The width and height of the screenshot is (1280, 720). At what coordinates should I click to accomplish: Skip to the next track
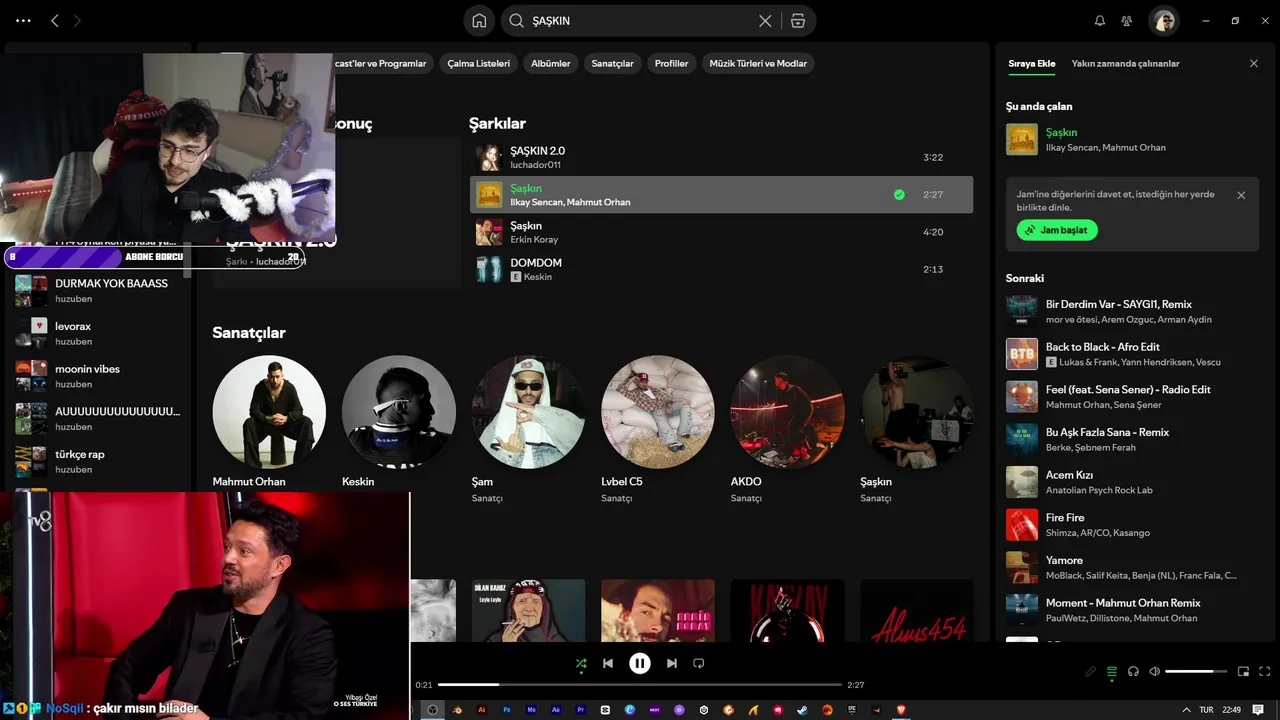(672, 663)
